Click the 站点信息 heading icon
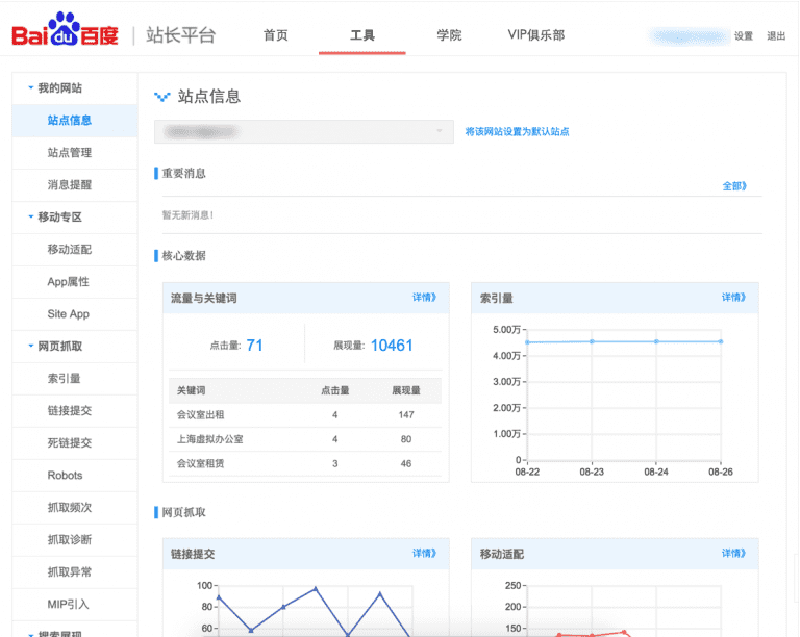 162,97
